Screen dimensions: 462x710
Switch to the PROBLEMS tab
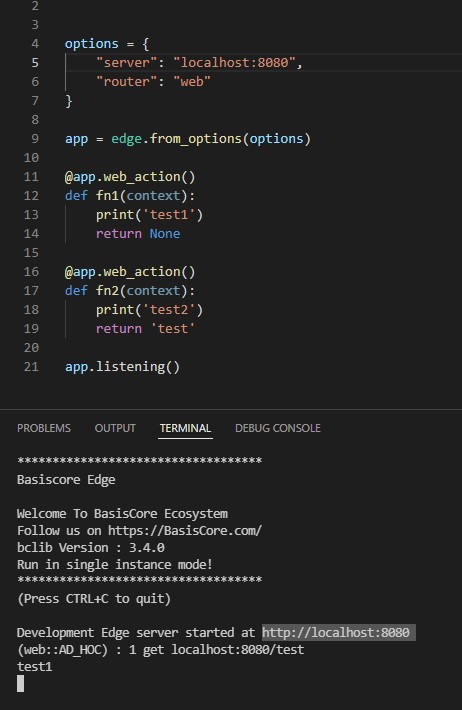(44, 428)
